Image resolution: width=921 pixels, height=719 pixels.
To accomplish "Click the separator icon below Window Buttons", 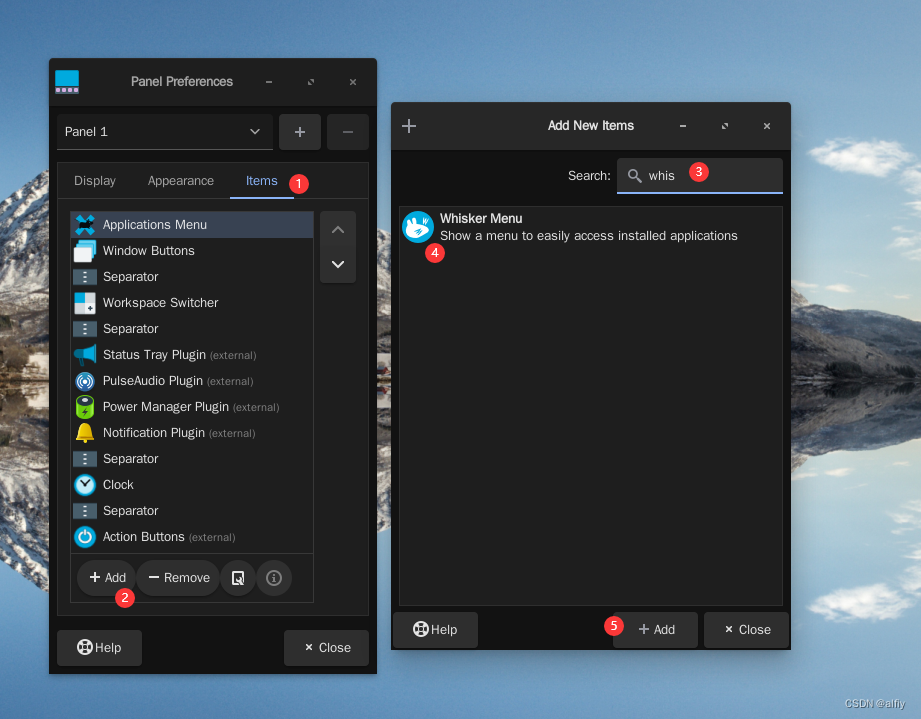I will click(x=85, y=277).
